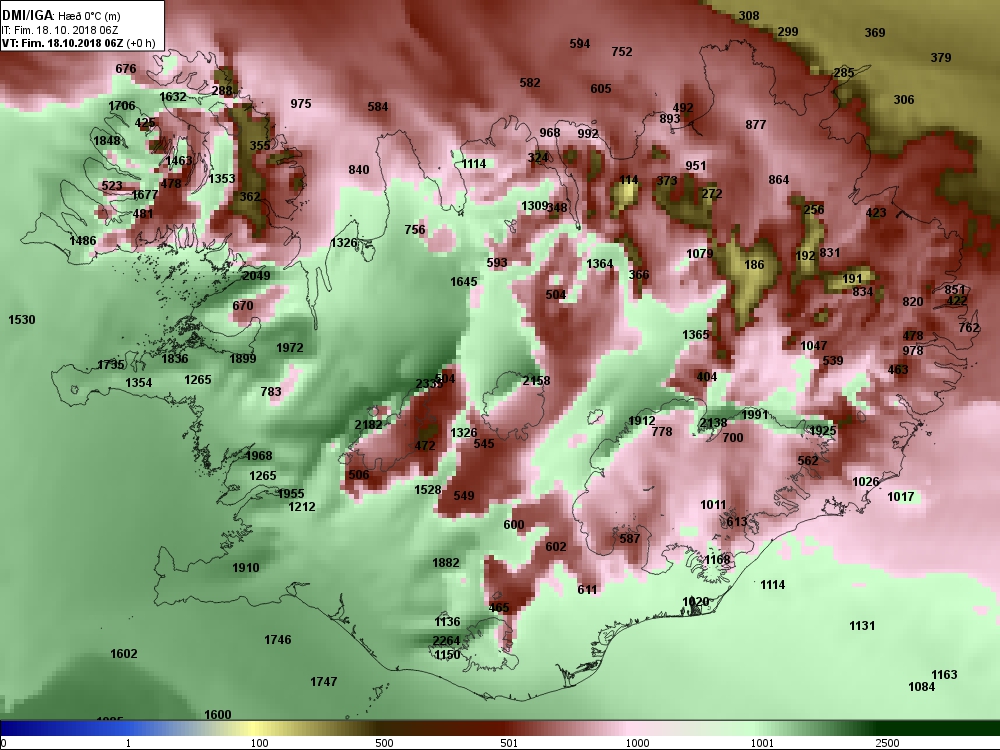Click the map value 1084
1000x750 pixels.
(x=922, y=687)
